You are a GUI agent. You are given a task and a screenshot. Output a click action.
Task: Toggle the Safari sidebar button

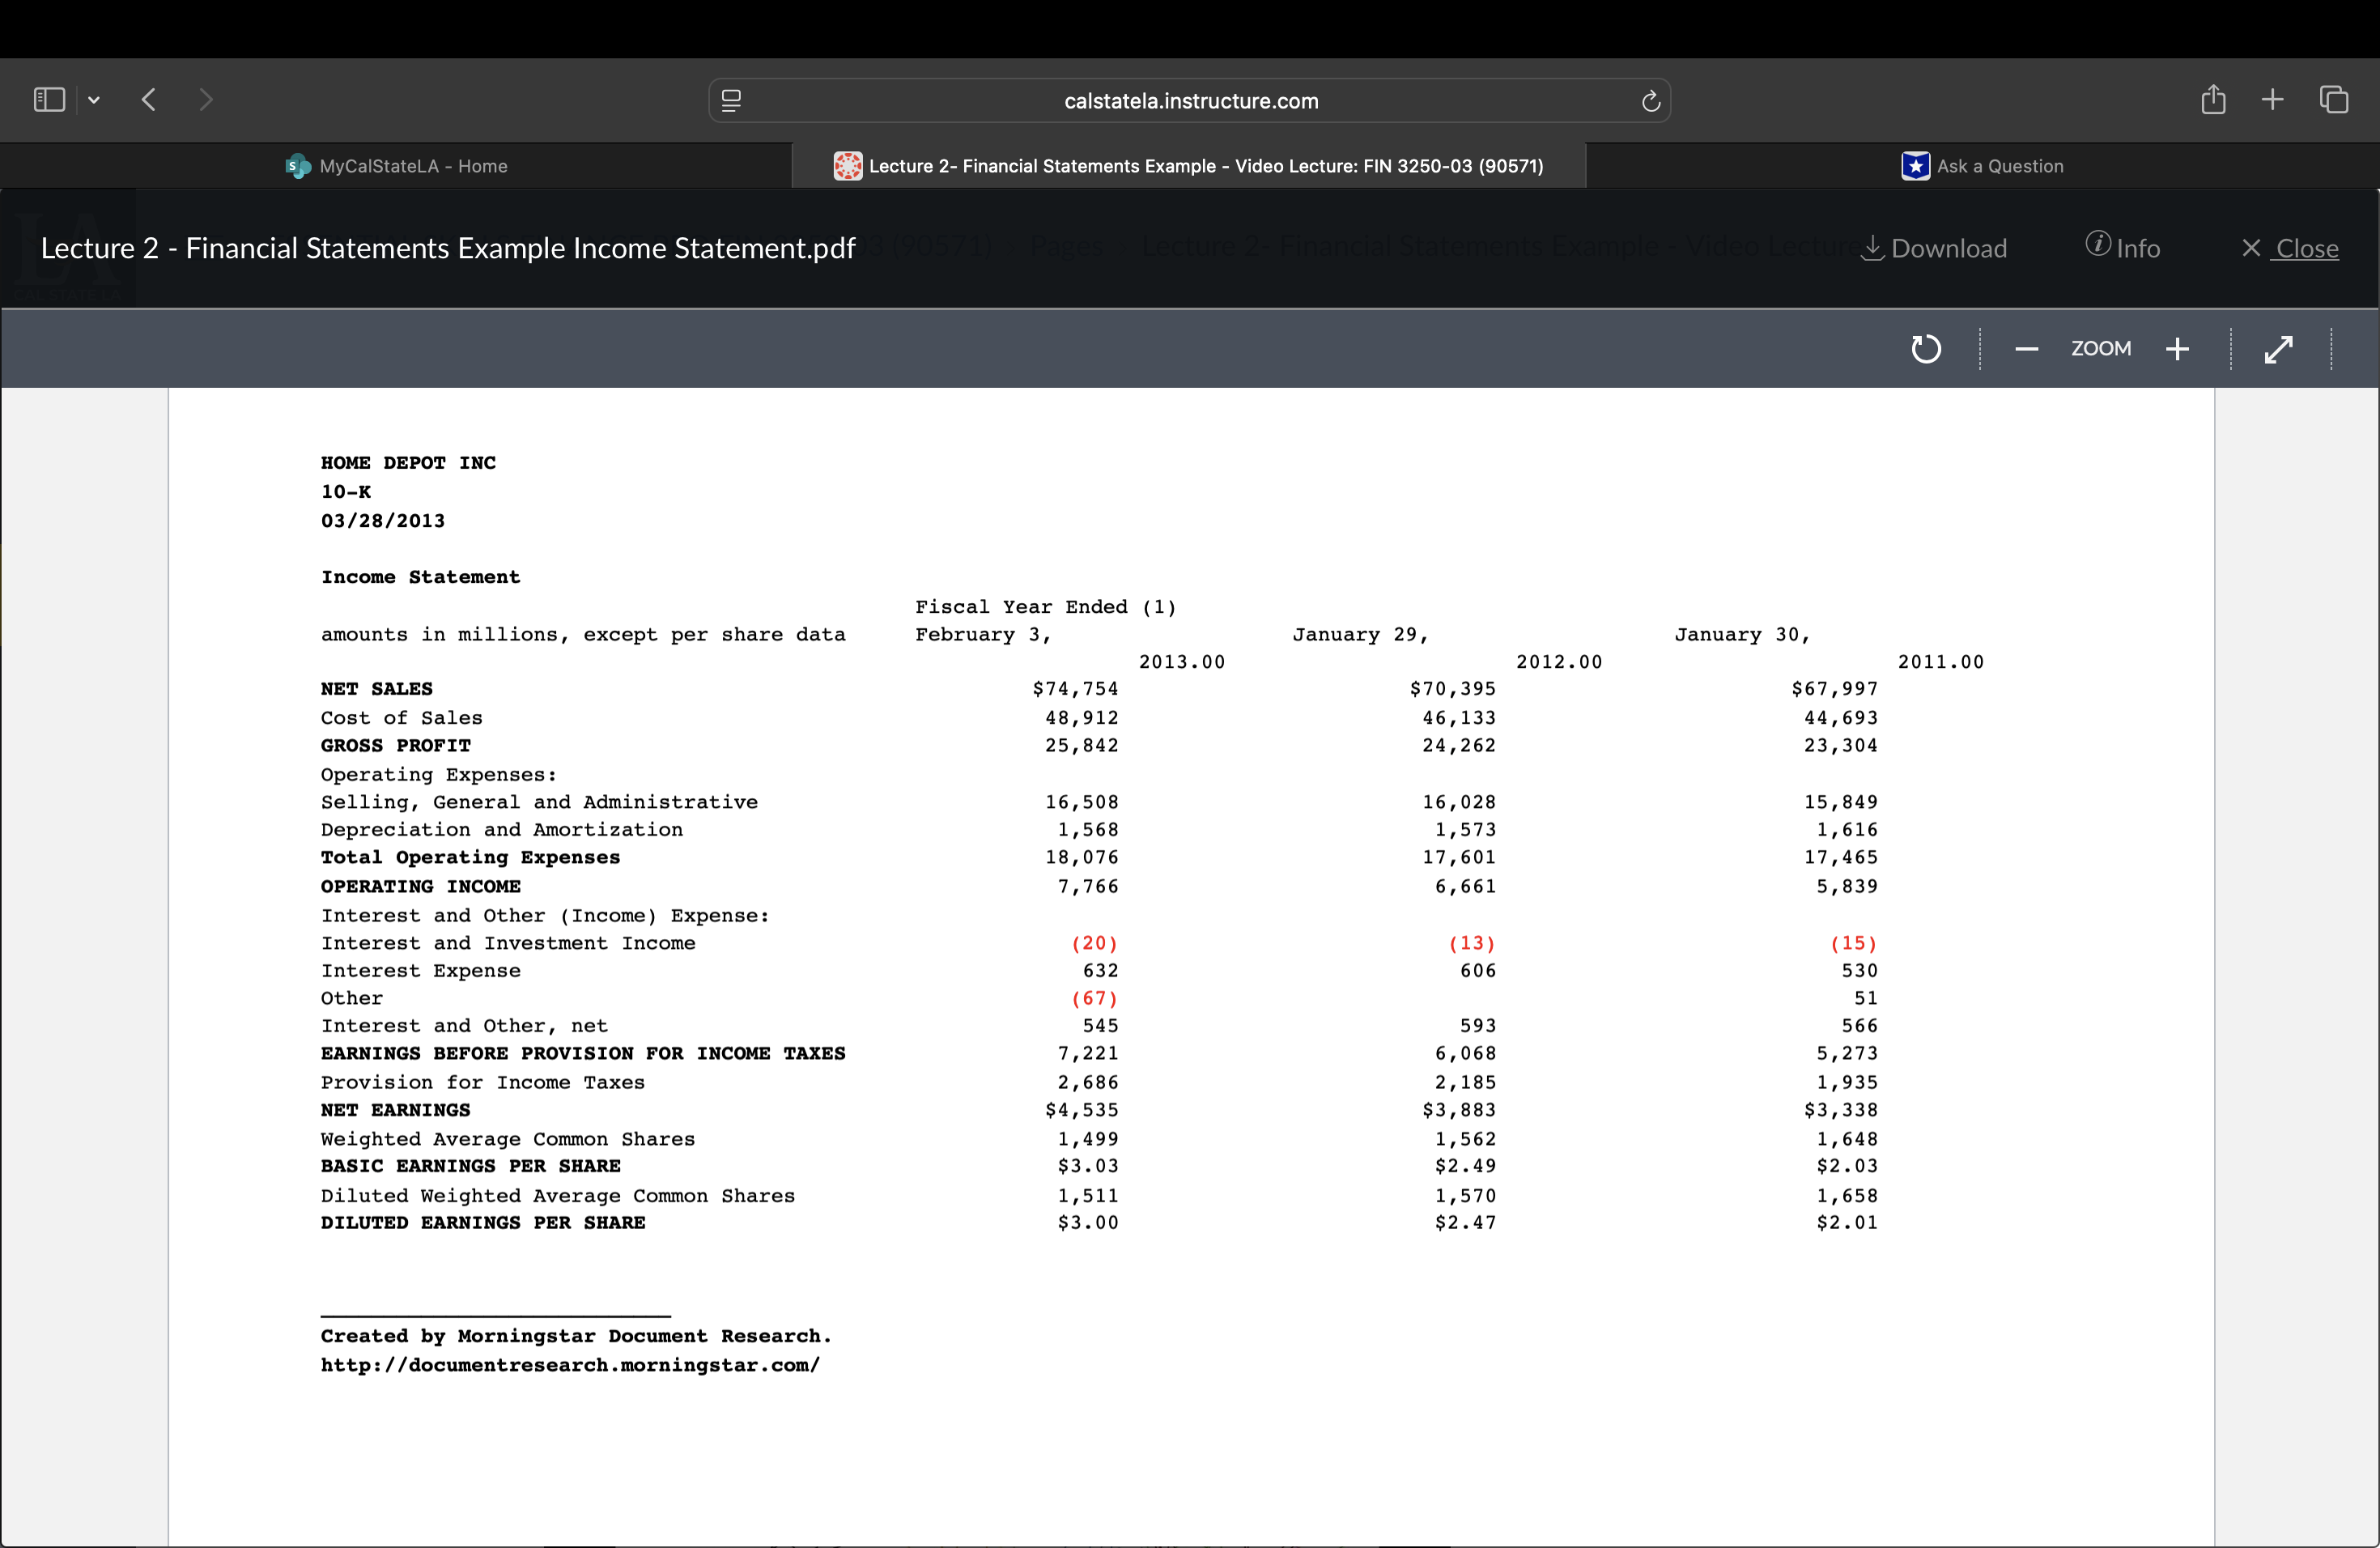pyautogui.click(x=49, y=100)
